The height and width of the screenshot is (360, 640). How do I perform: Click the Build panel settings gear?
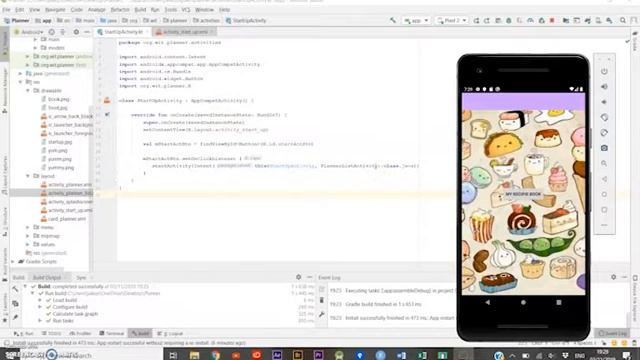point(298,277)
